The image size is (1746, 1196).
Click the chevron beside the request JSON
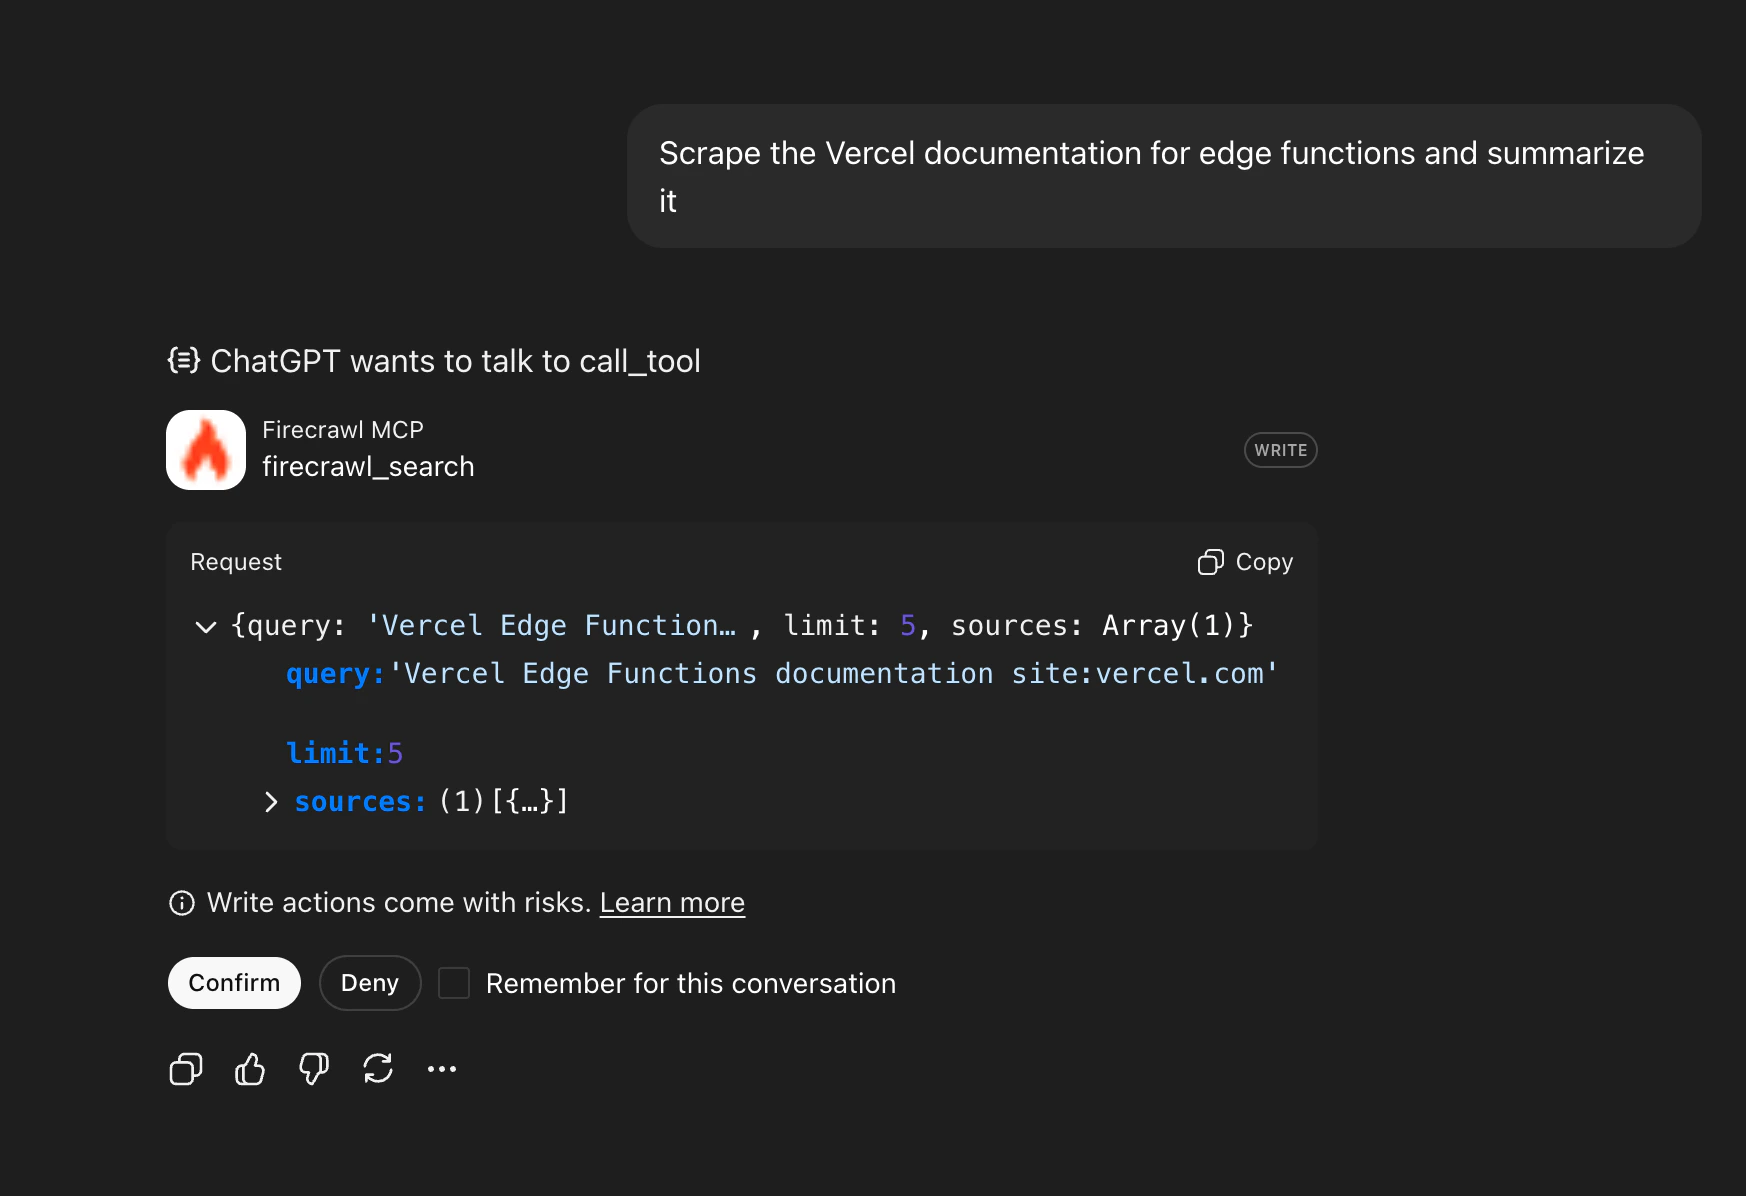pos(205,626)
